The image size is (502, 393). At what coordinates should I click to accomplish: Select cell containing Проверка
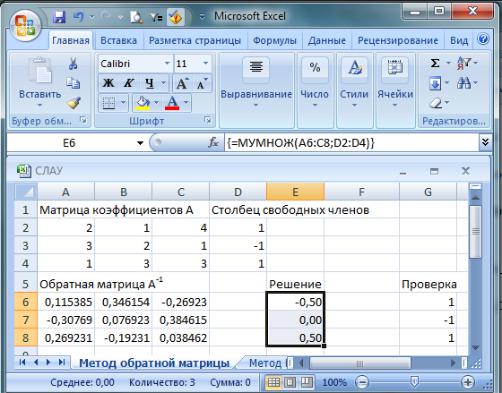tap(429, 284)
